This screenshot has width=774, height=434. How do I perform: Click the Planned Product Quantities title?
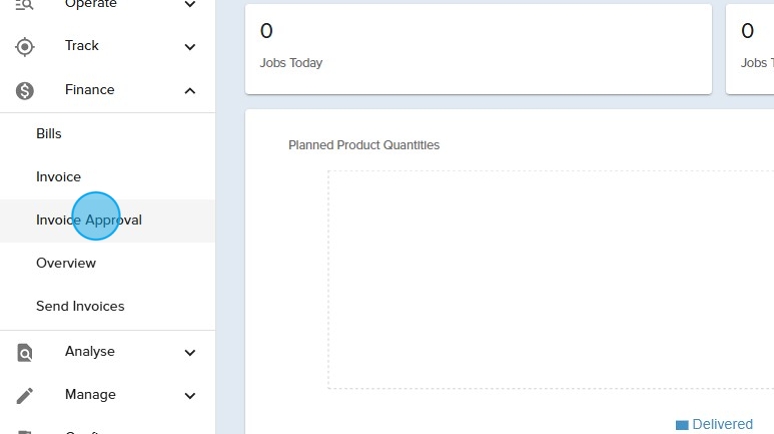click(x=364, y=145)
